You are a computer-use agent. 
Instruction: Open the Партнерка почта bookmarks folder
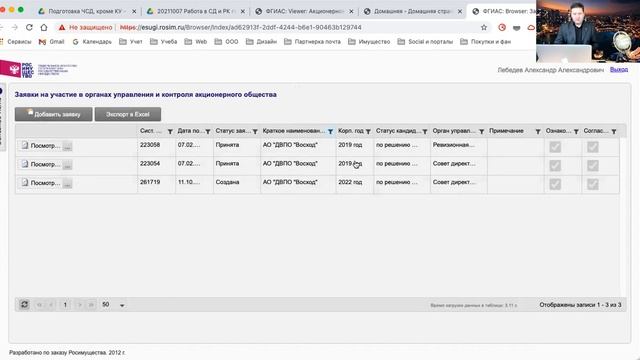[312, 42]
